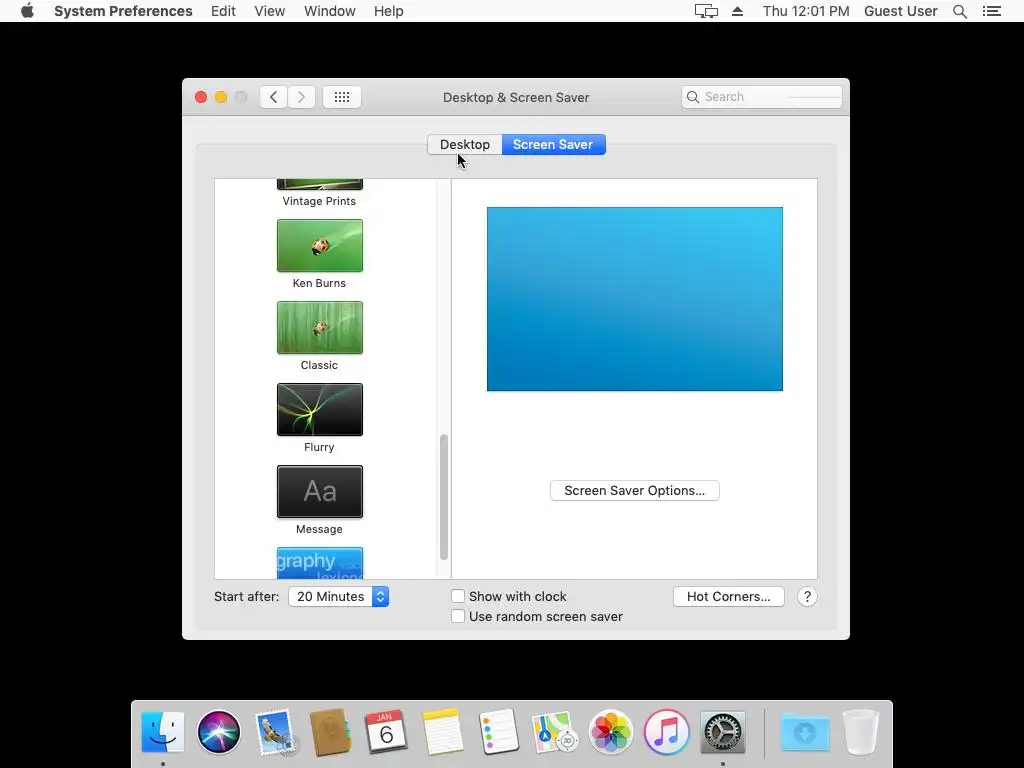Click the Hot Corners button
Image resolution: width=1024 pixels, height=768 pixels.
[x=729, y=596]
